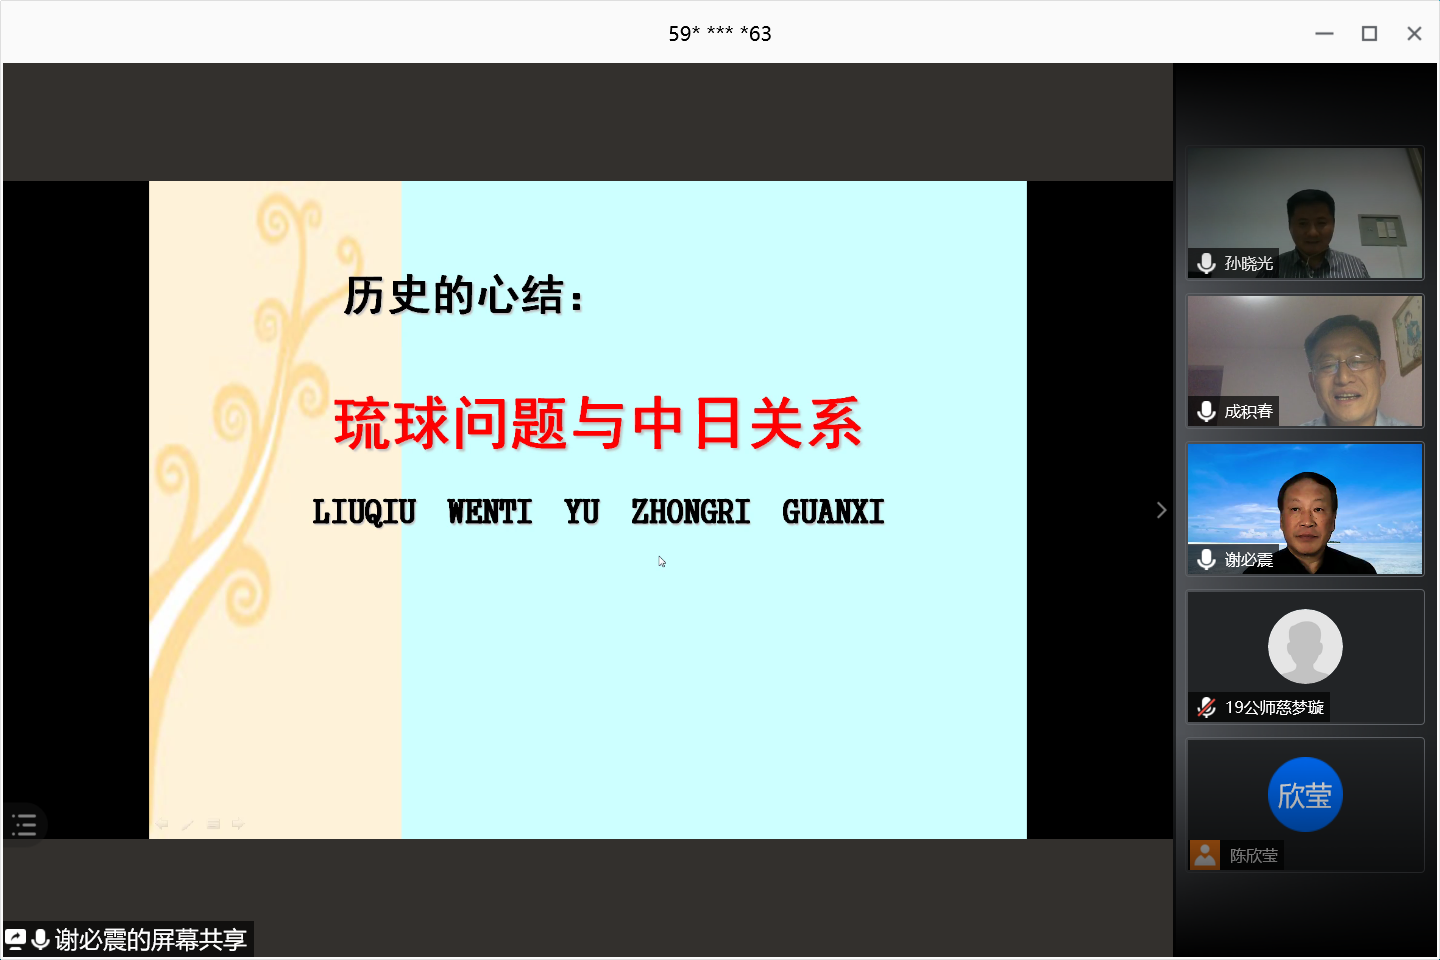The width and height of the screenshot is (1440, 960).
Task: Click the slide's previous arrow icon
Action: 162,824
